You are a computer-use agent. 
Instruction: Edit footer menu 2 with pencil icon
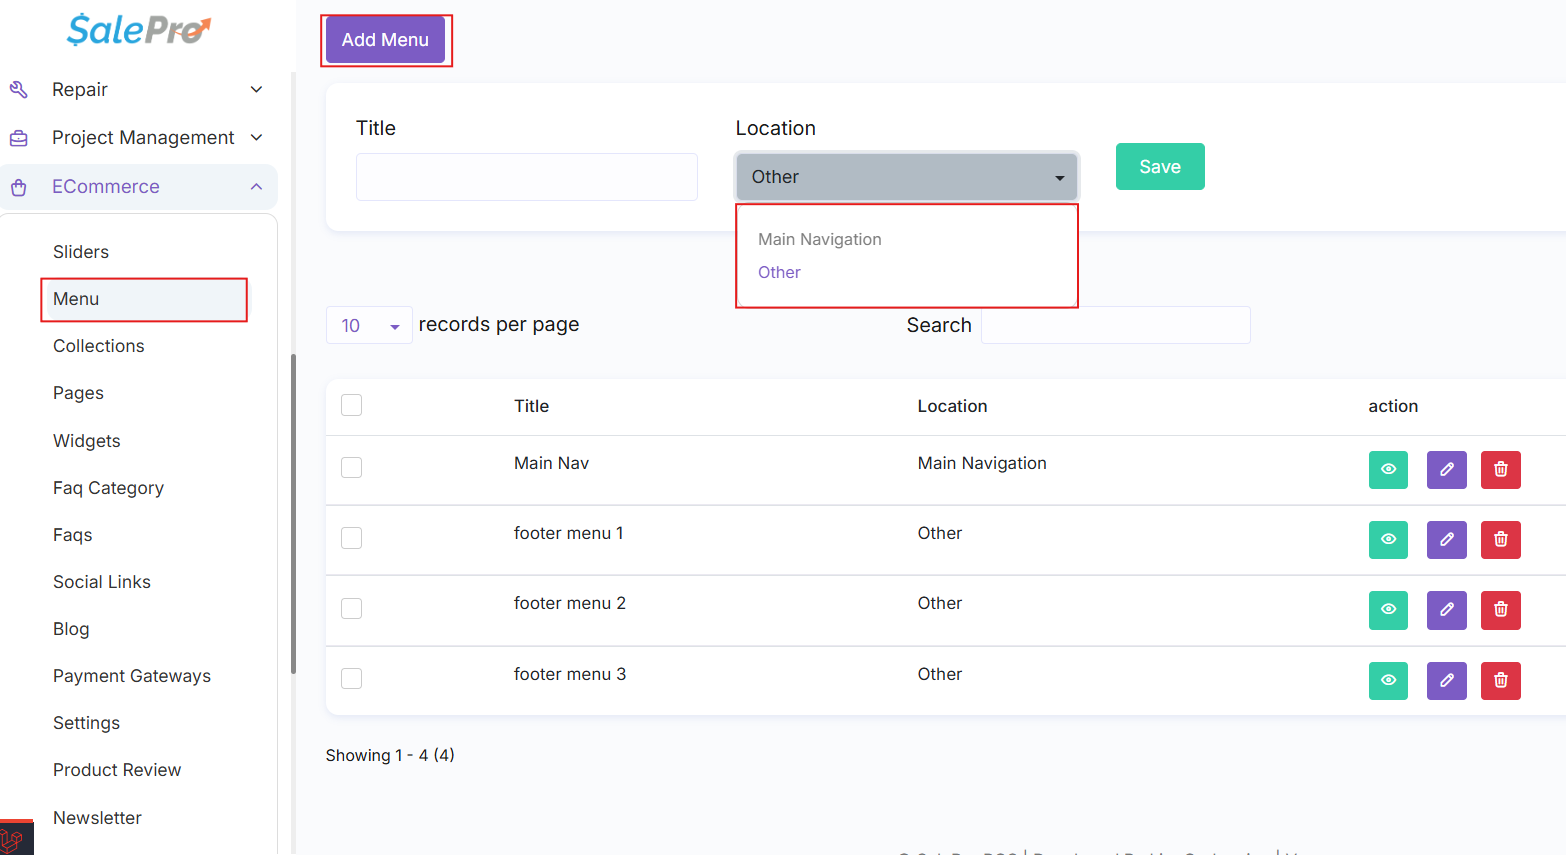[x=1447, y=610]
